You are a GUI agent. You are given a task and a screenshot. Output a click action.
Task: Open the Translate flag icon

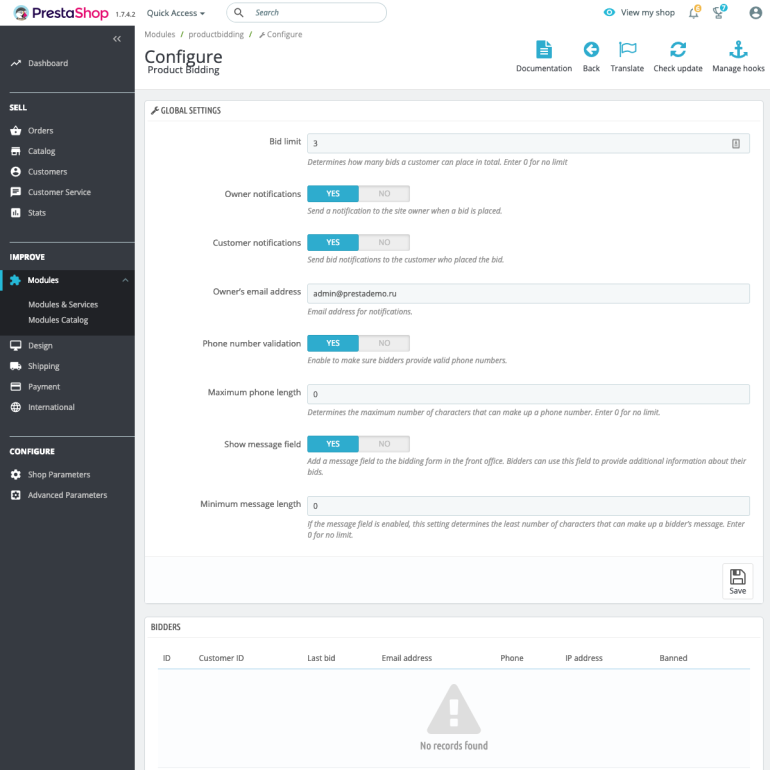pos(627,50)
